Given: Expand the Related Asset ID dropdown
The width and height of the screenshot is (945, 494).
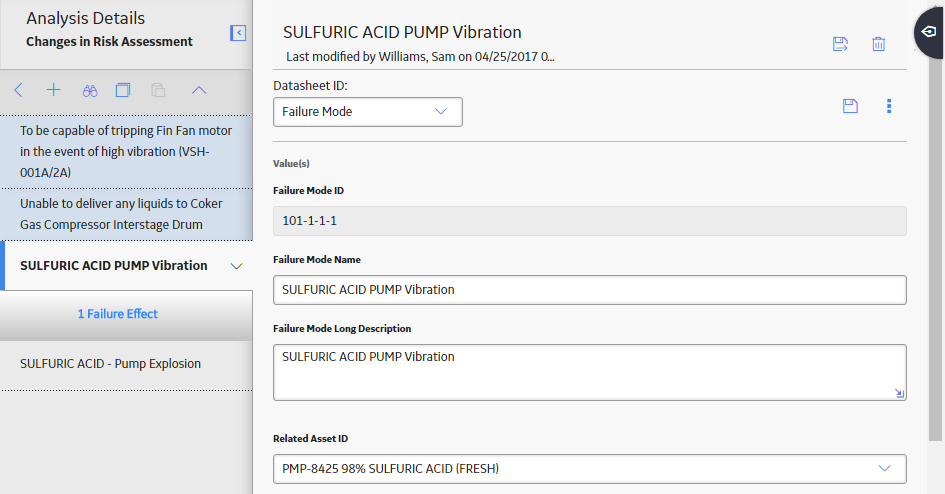Looking at the screenshot, I should [589, 469].
